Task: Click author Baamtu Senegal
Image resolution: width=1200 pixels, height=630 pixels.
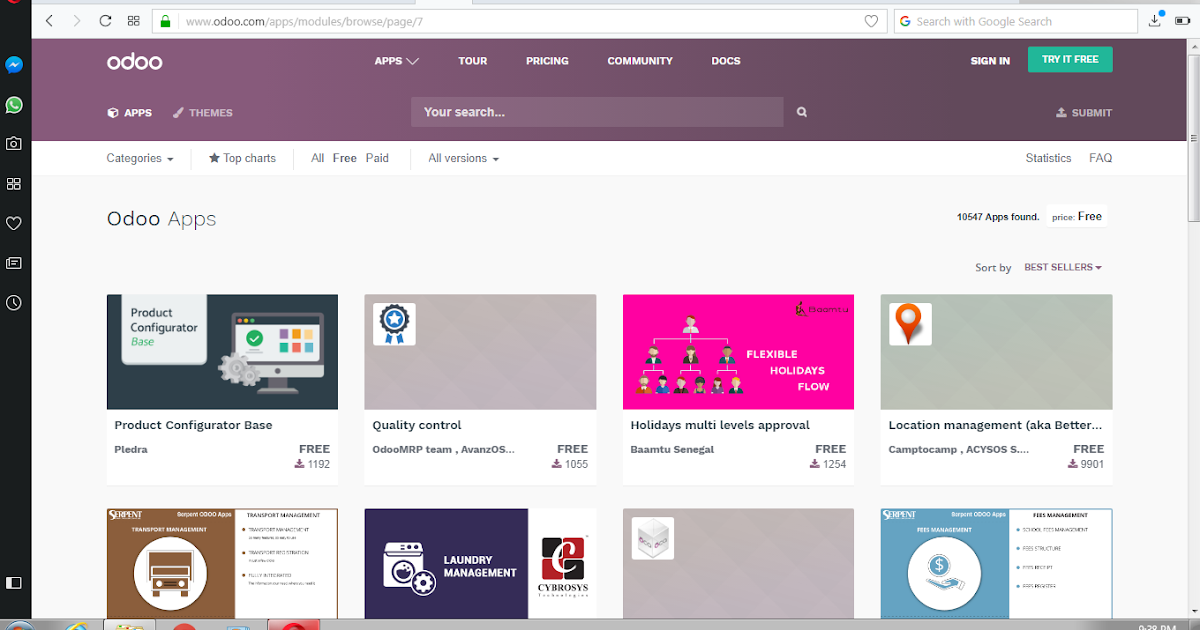Action: coord(672,450)
